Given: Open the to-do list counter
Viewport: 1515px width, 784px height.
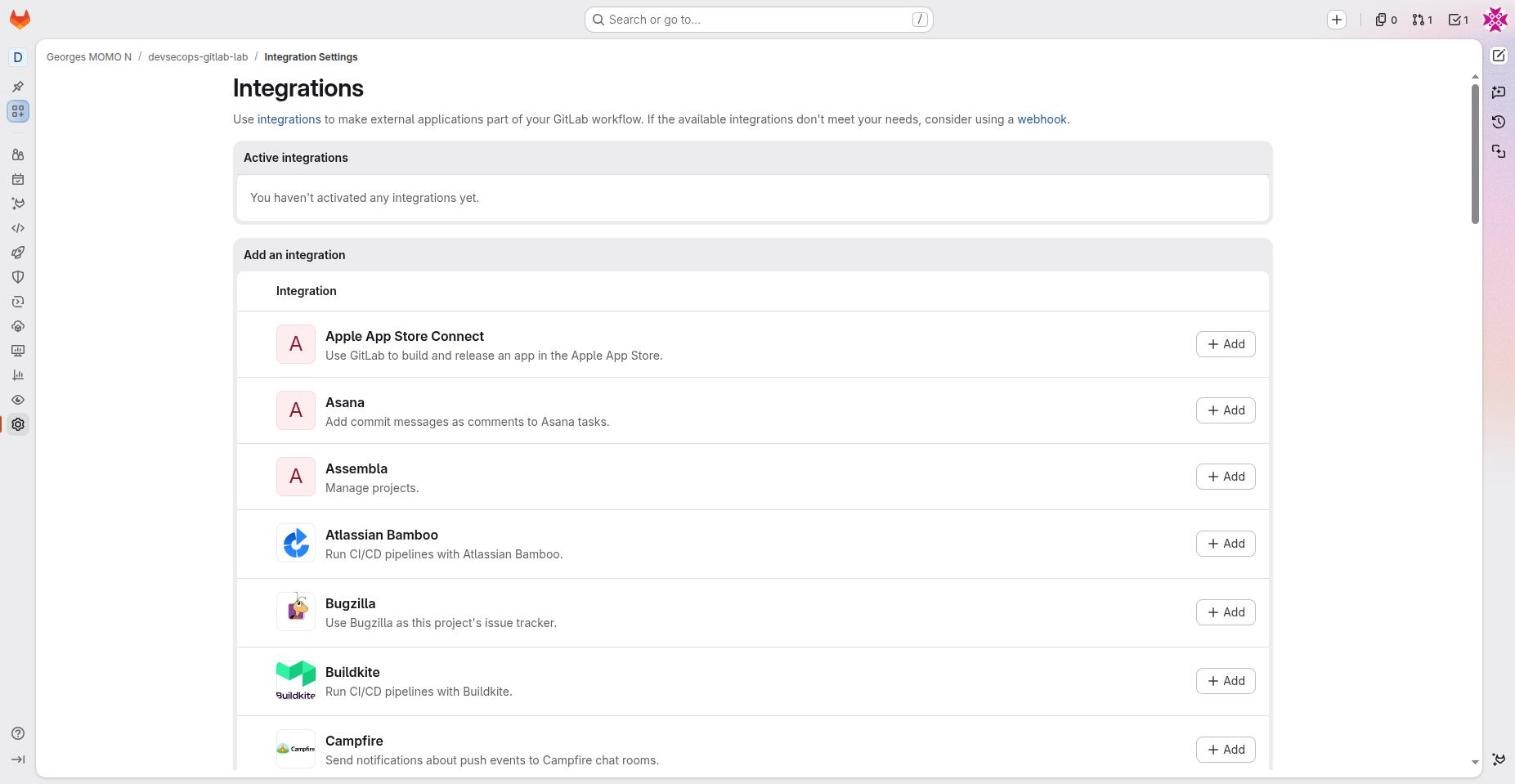Looking at the screenshot, I should 1459,19.
